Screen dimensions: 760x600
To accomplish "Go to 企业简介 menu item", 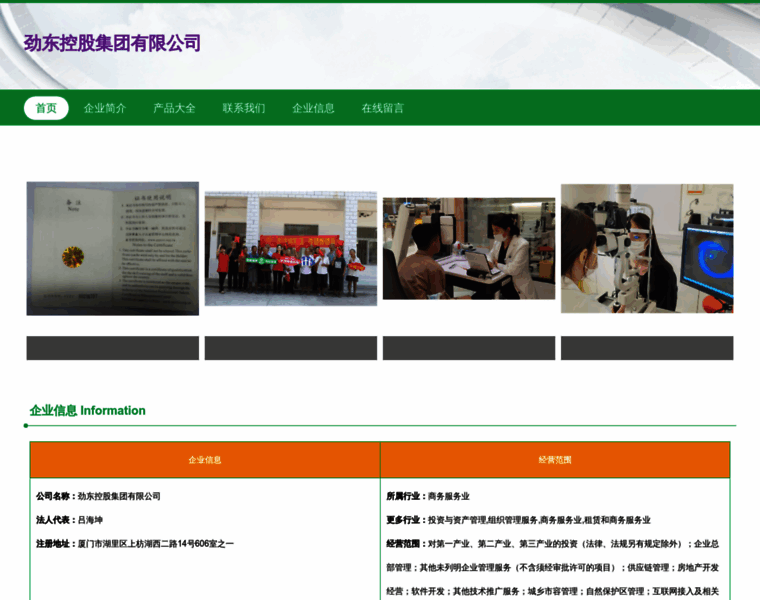I will (105, 108).
